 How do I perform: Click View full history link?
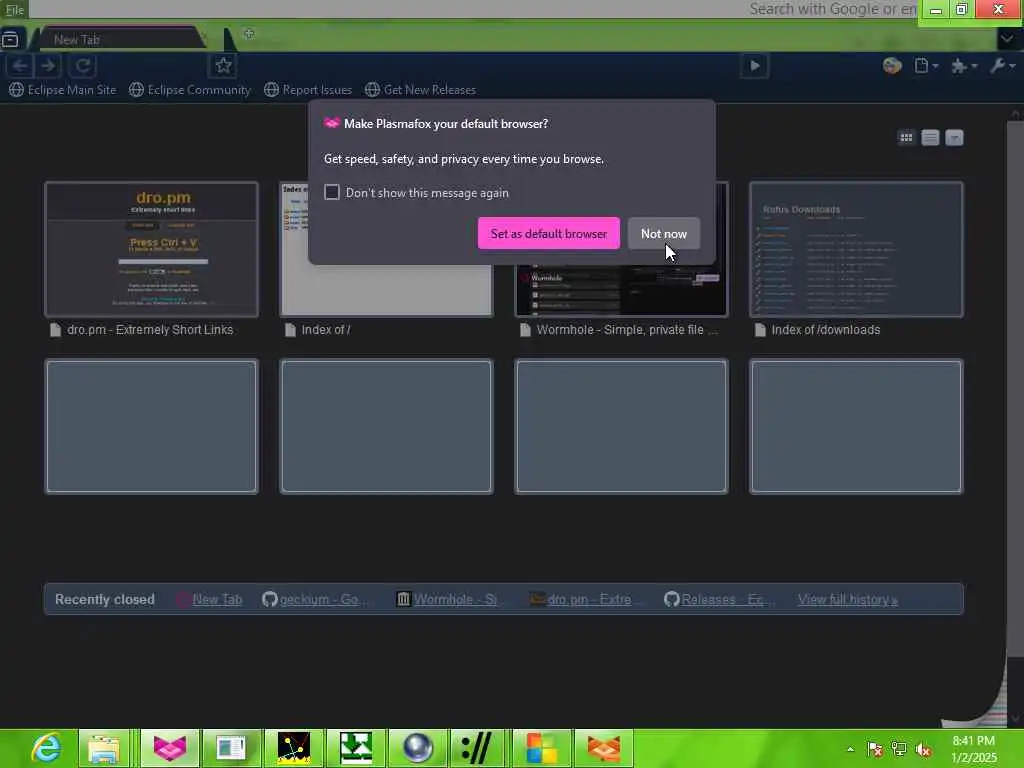point(848,599)
